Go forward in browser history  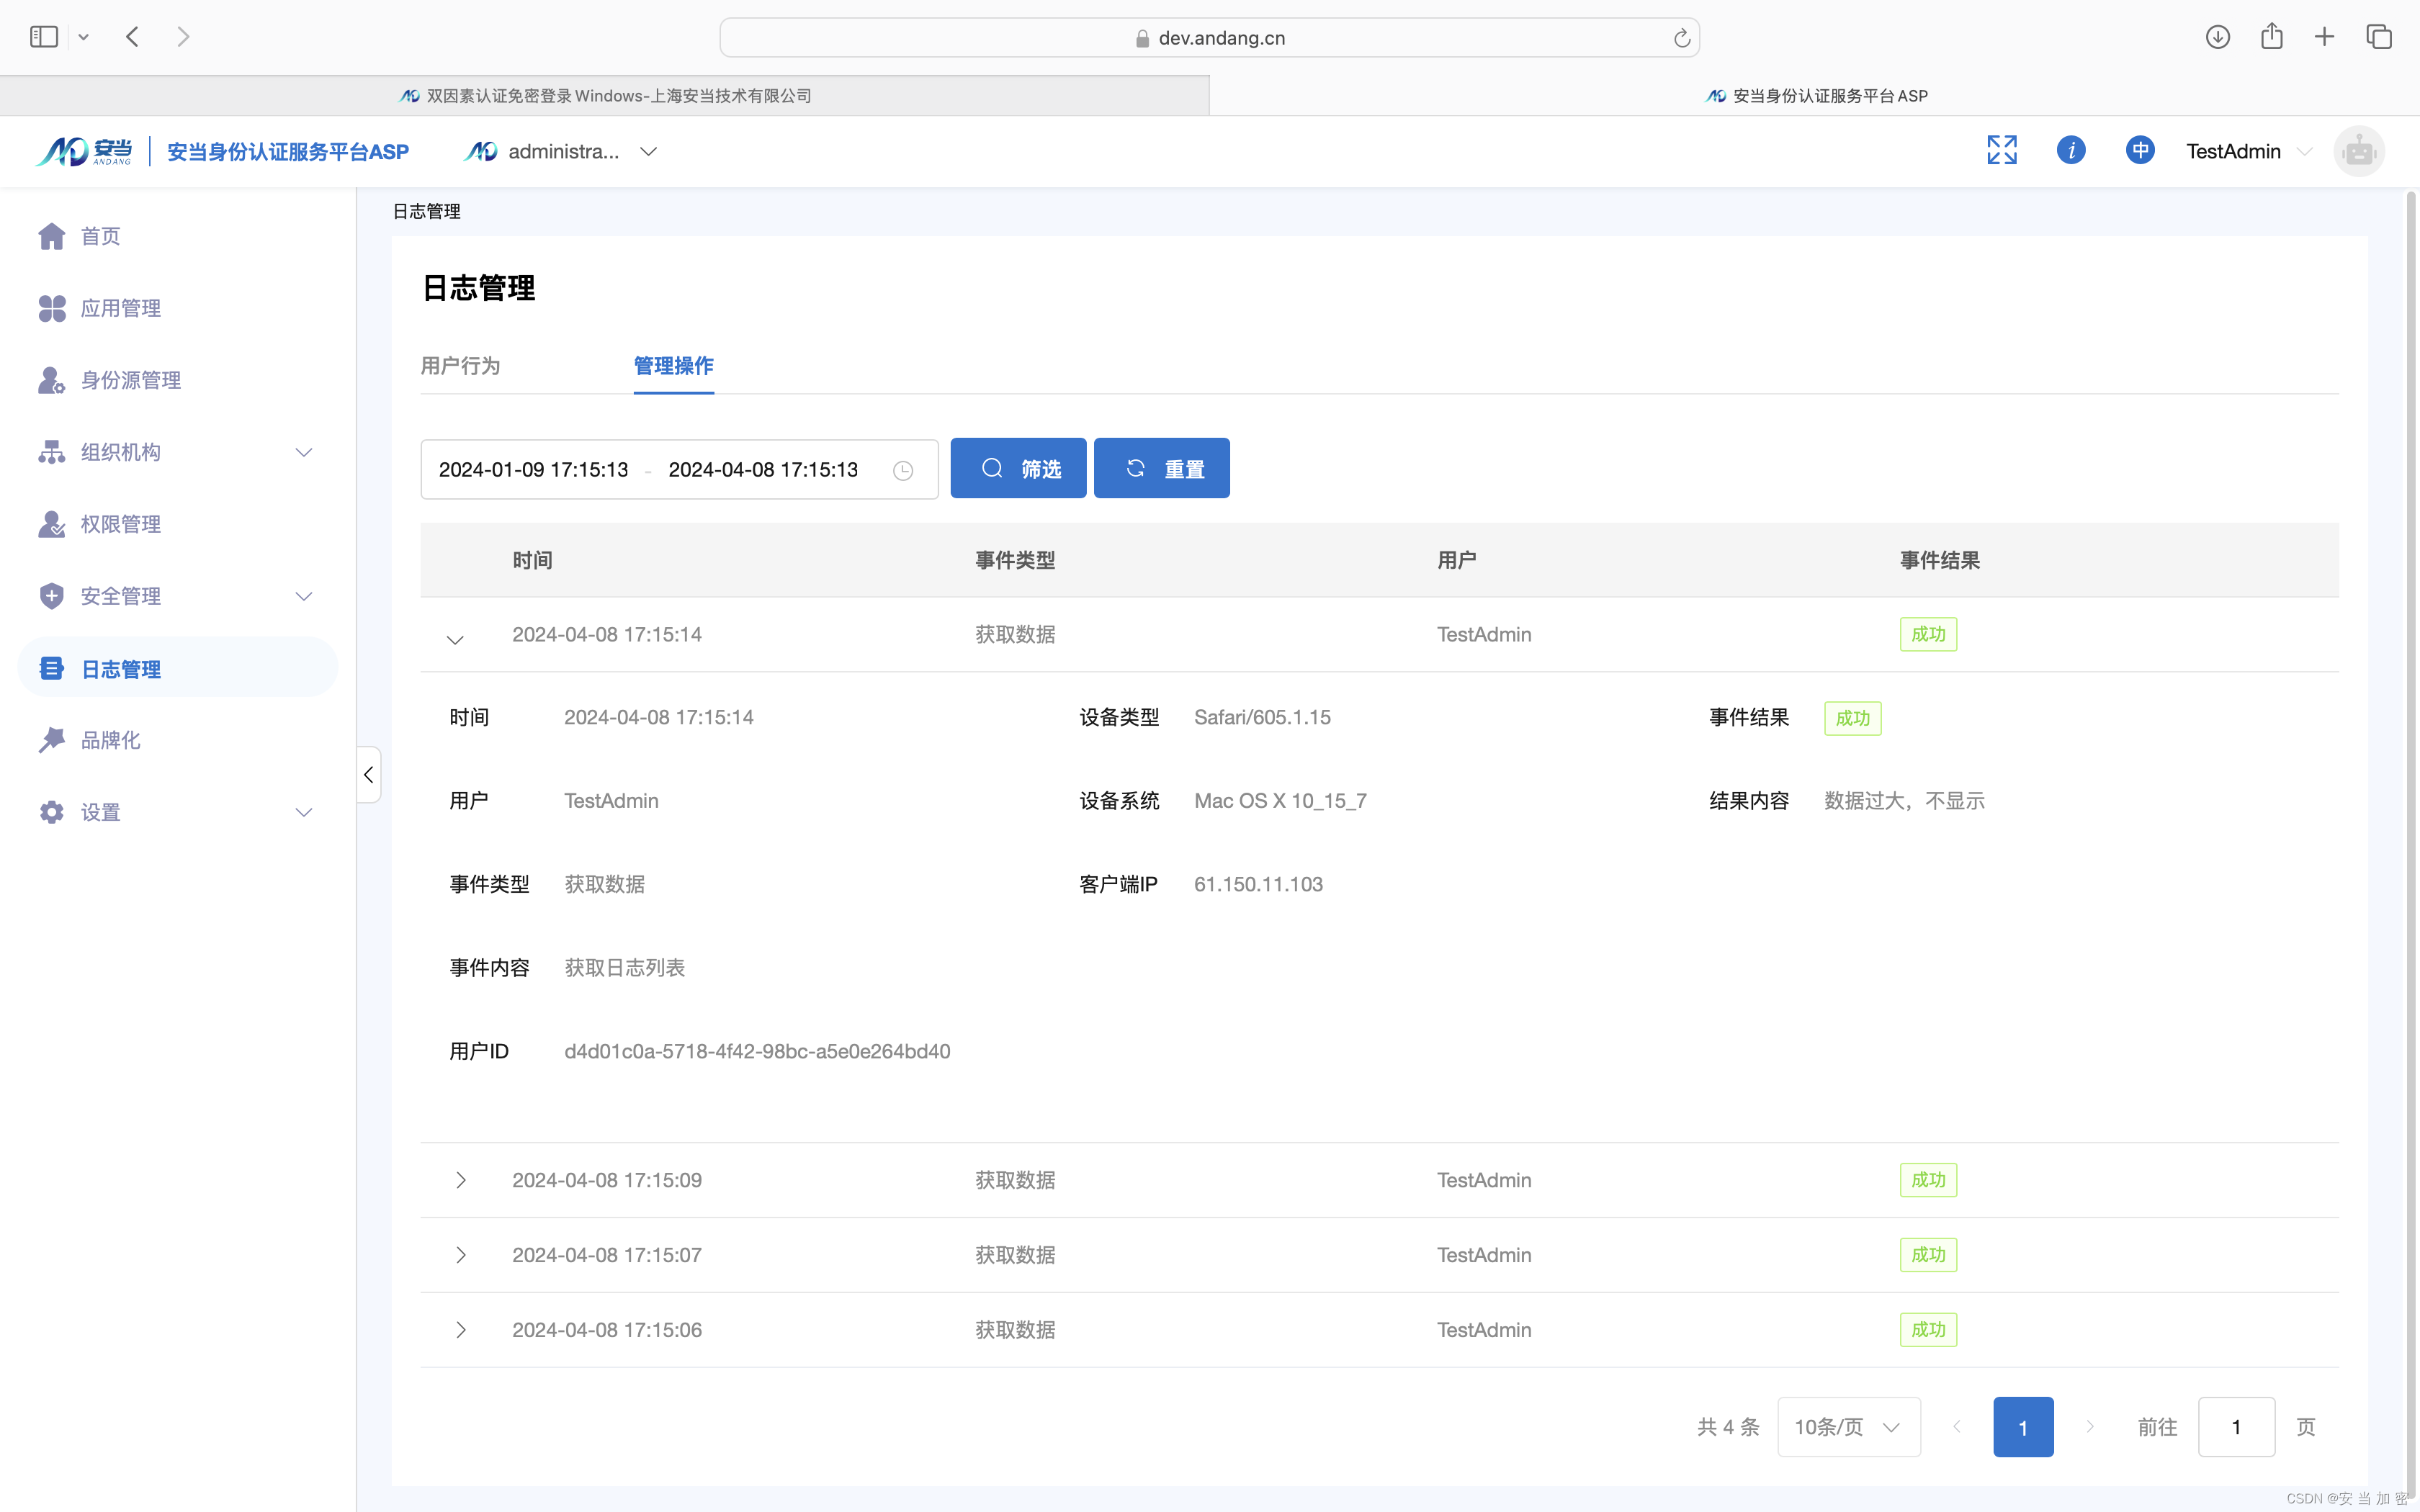[x=183, y=37]
